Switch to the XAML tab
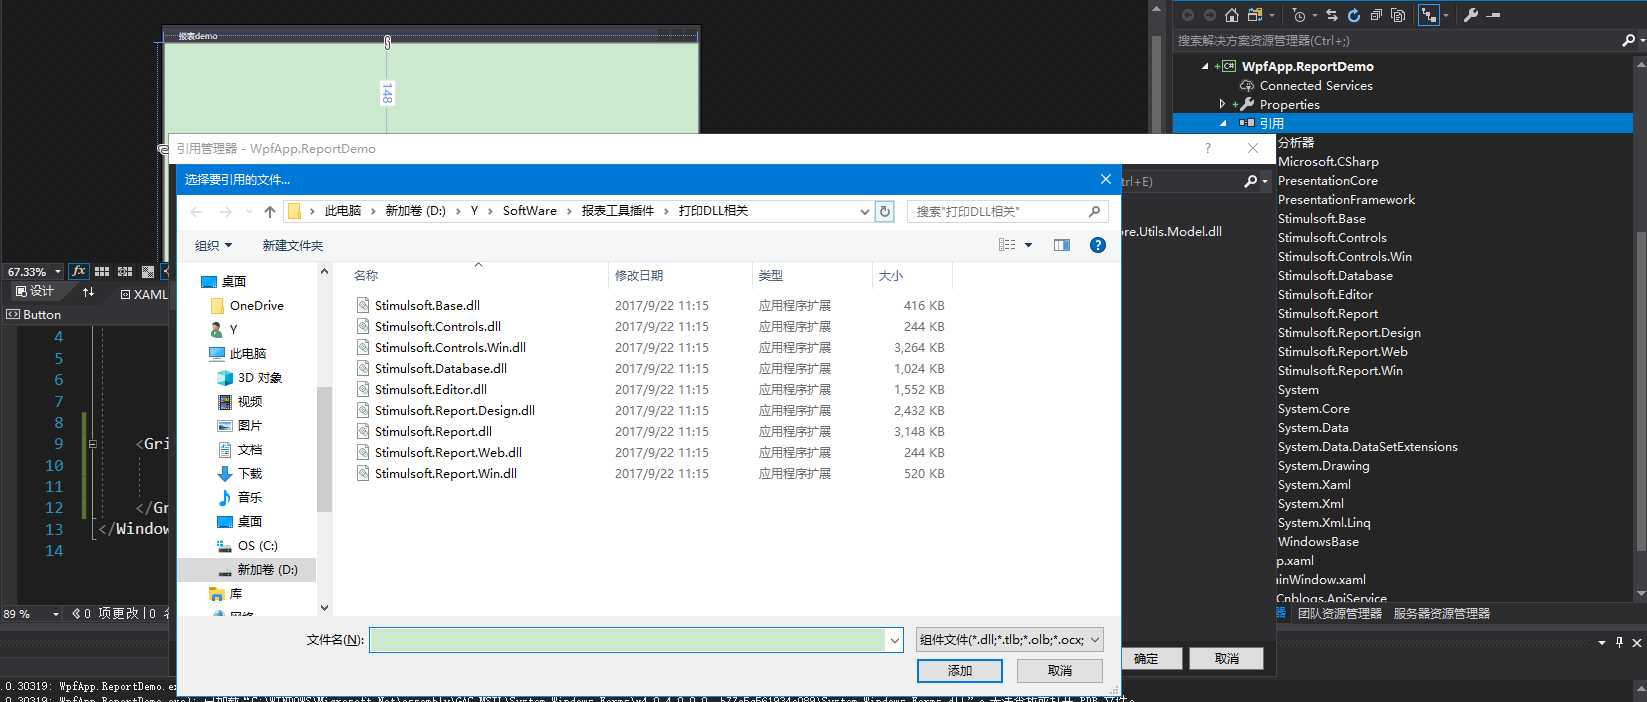 pyautogui.click(x=144, y=294)
